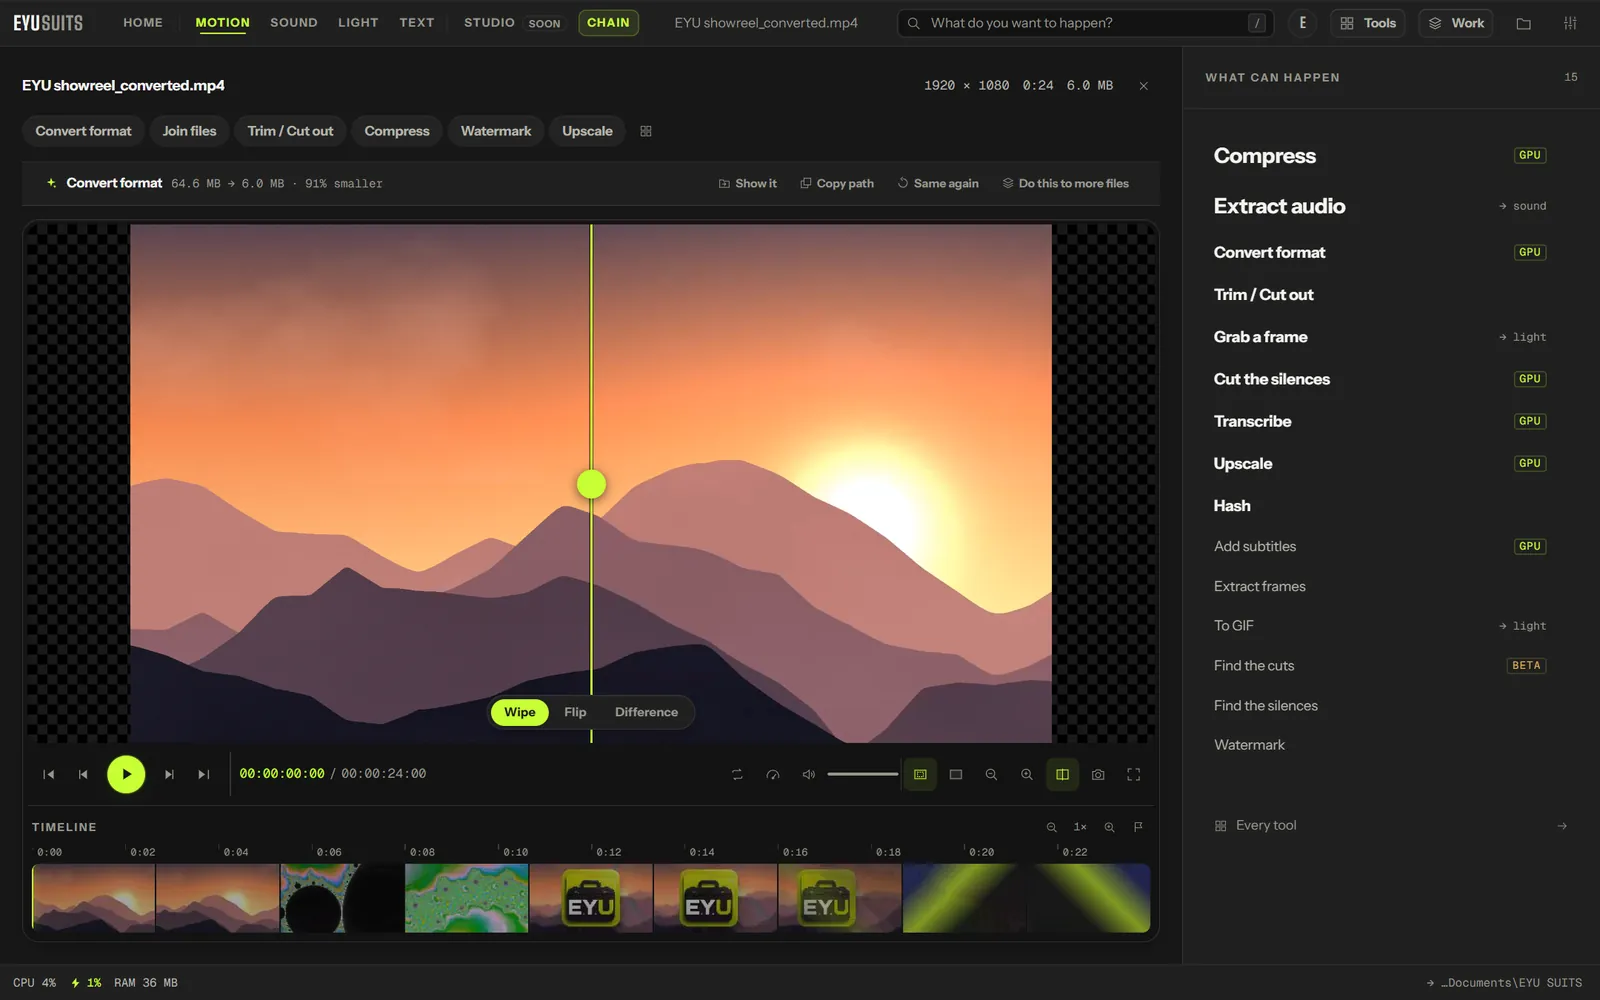This screenshot has height=1000, width=1600.
Task: Zoom out the video preview
Action: click(991, 775)
